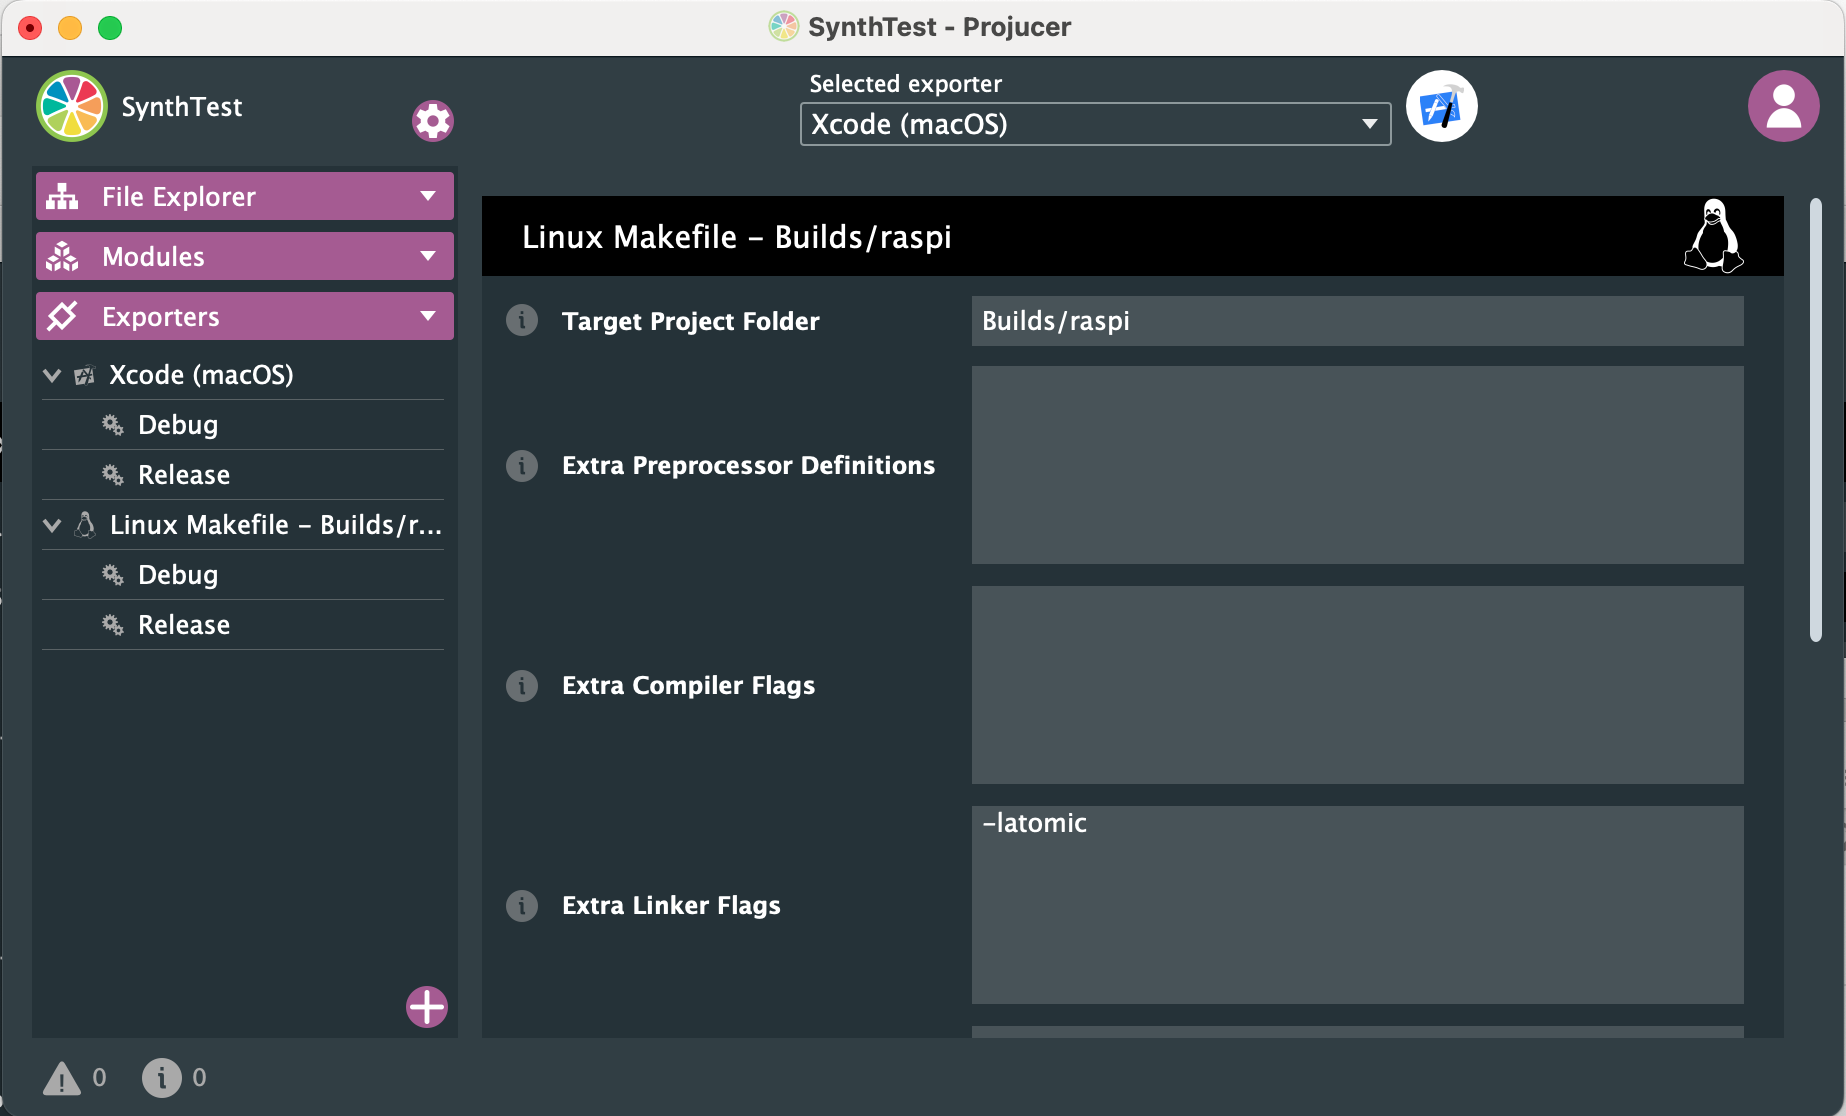Image resolution: width=1846 pixels, height=1116 pixels.
Task: Select Debug configuration under Xcode (macOS)
Action: (x=243, y=425)
